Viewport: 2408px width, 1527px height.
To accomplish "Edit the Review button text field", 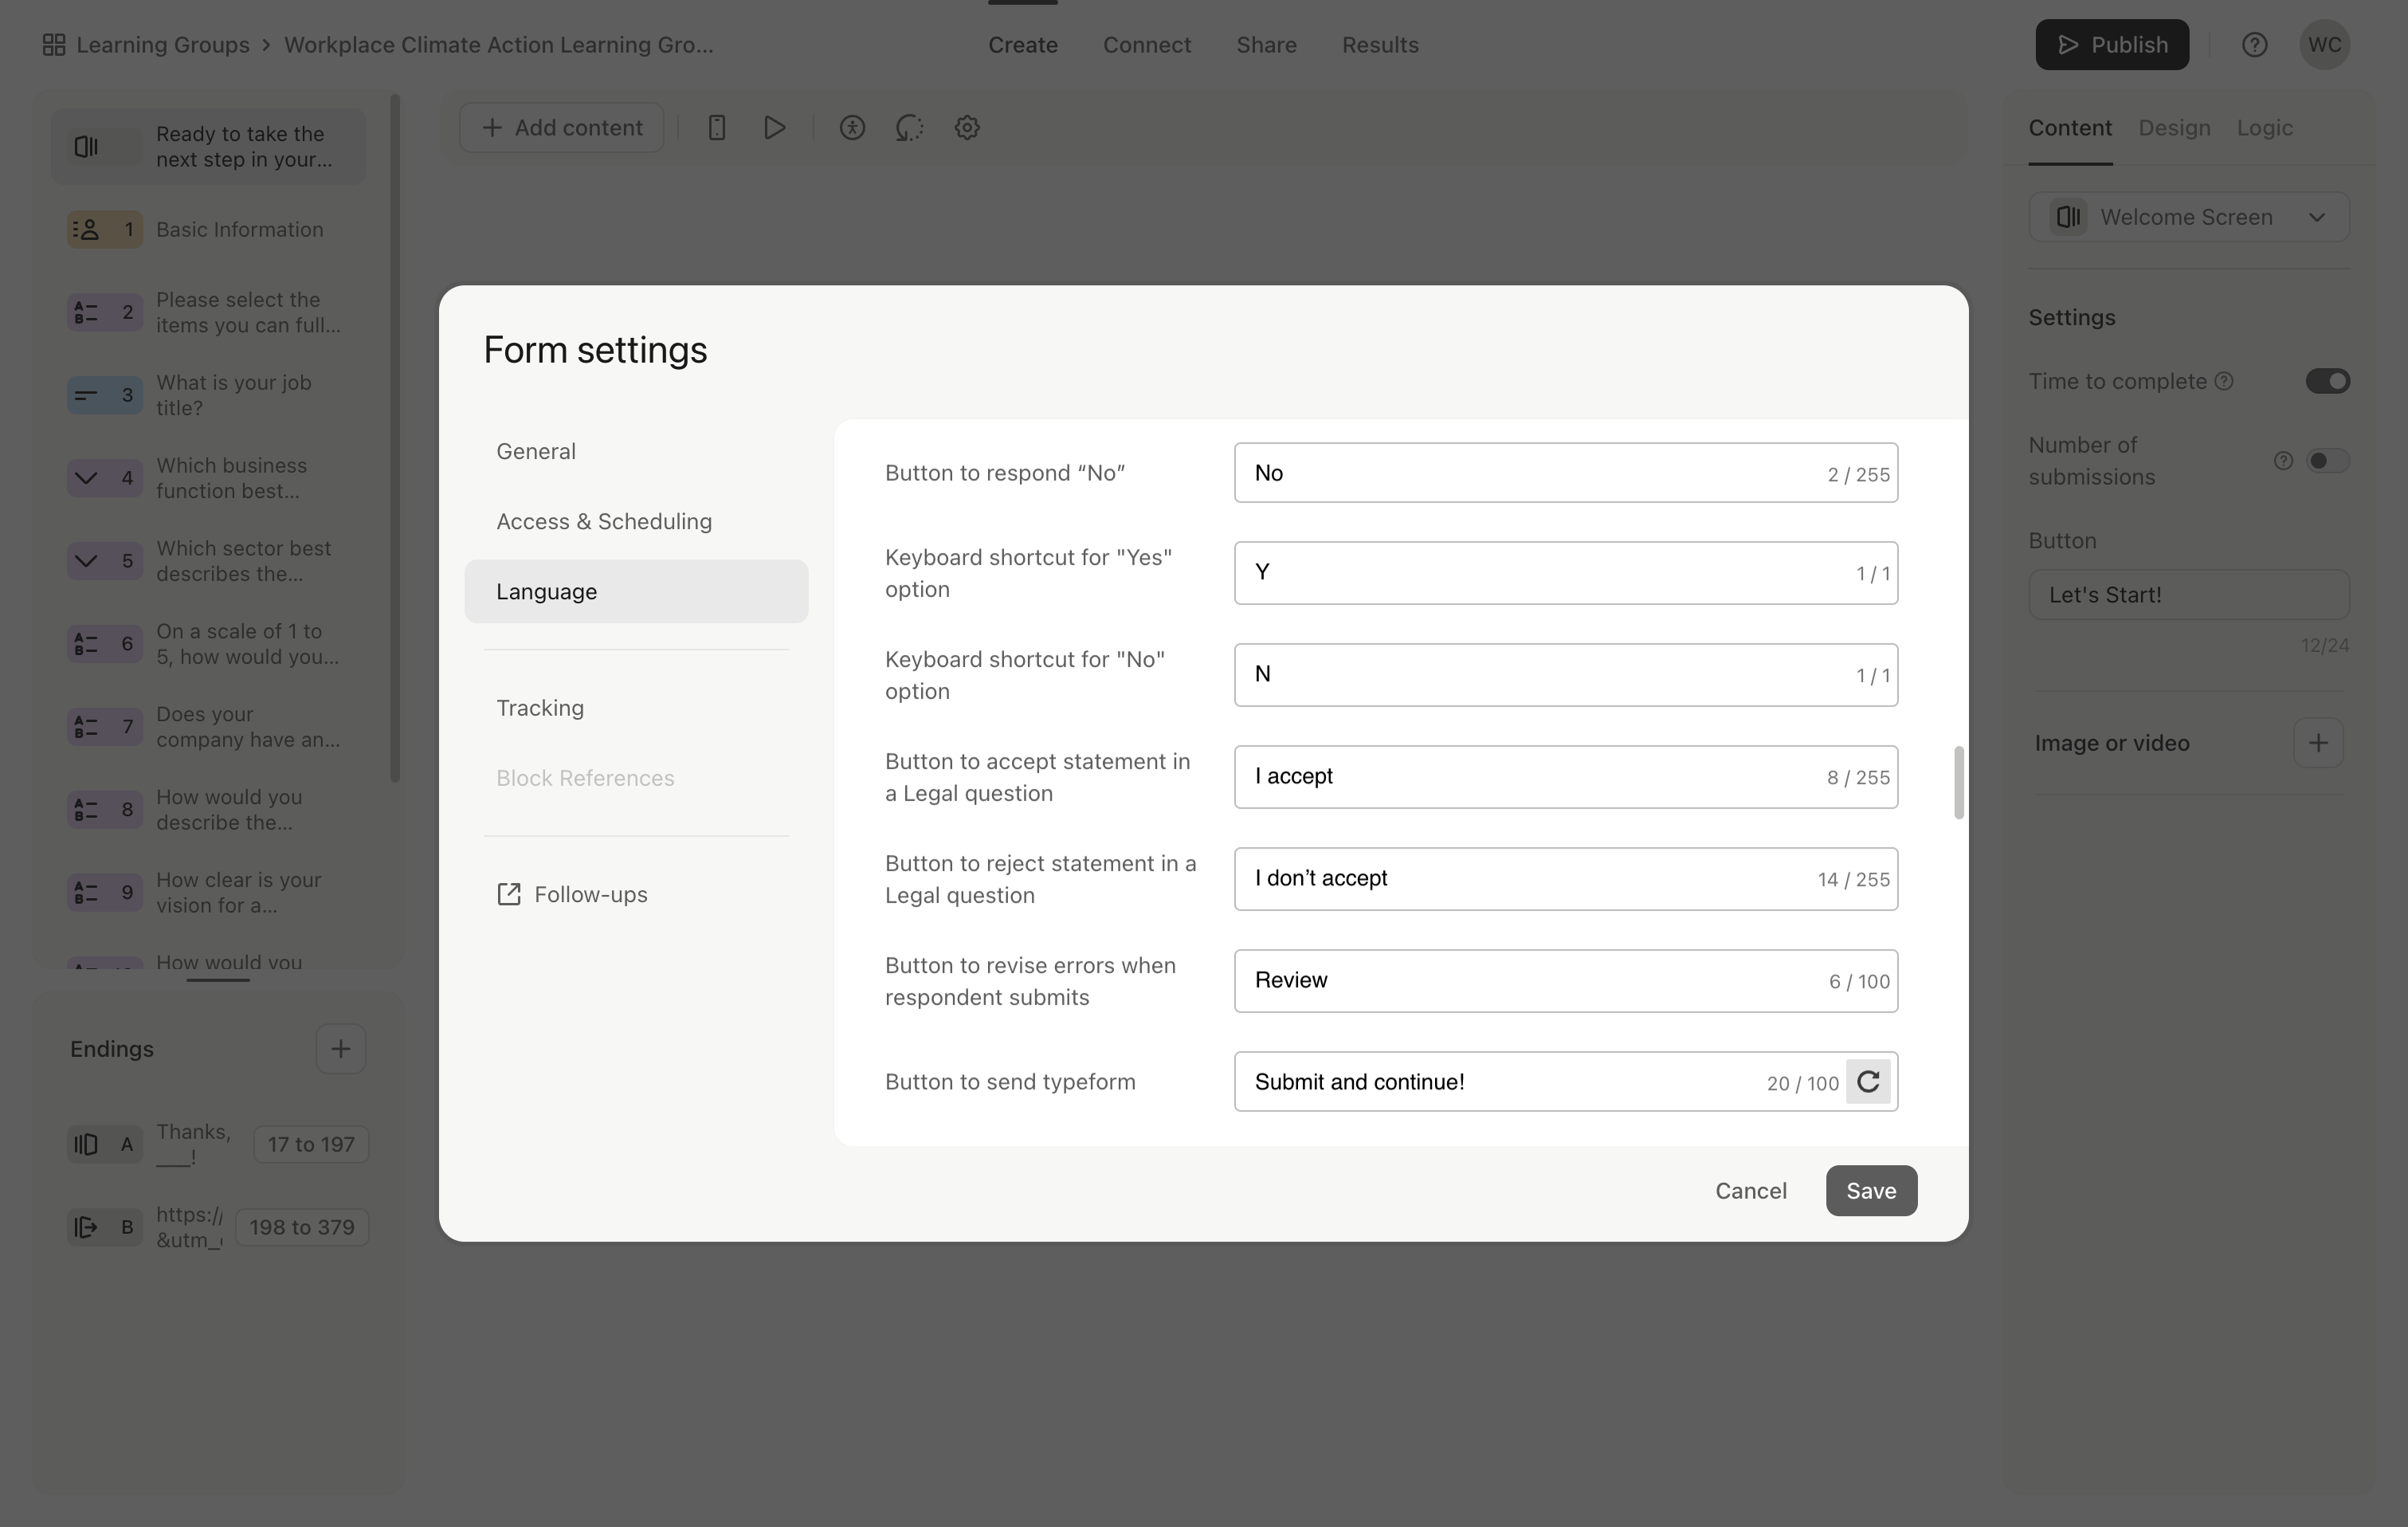I will click(x=1566, y=981).
